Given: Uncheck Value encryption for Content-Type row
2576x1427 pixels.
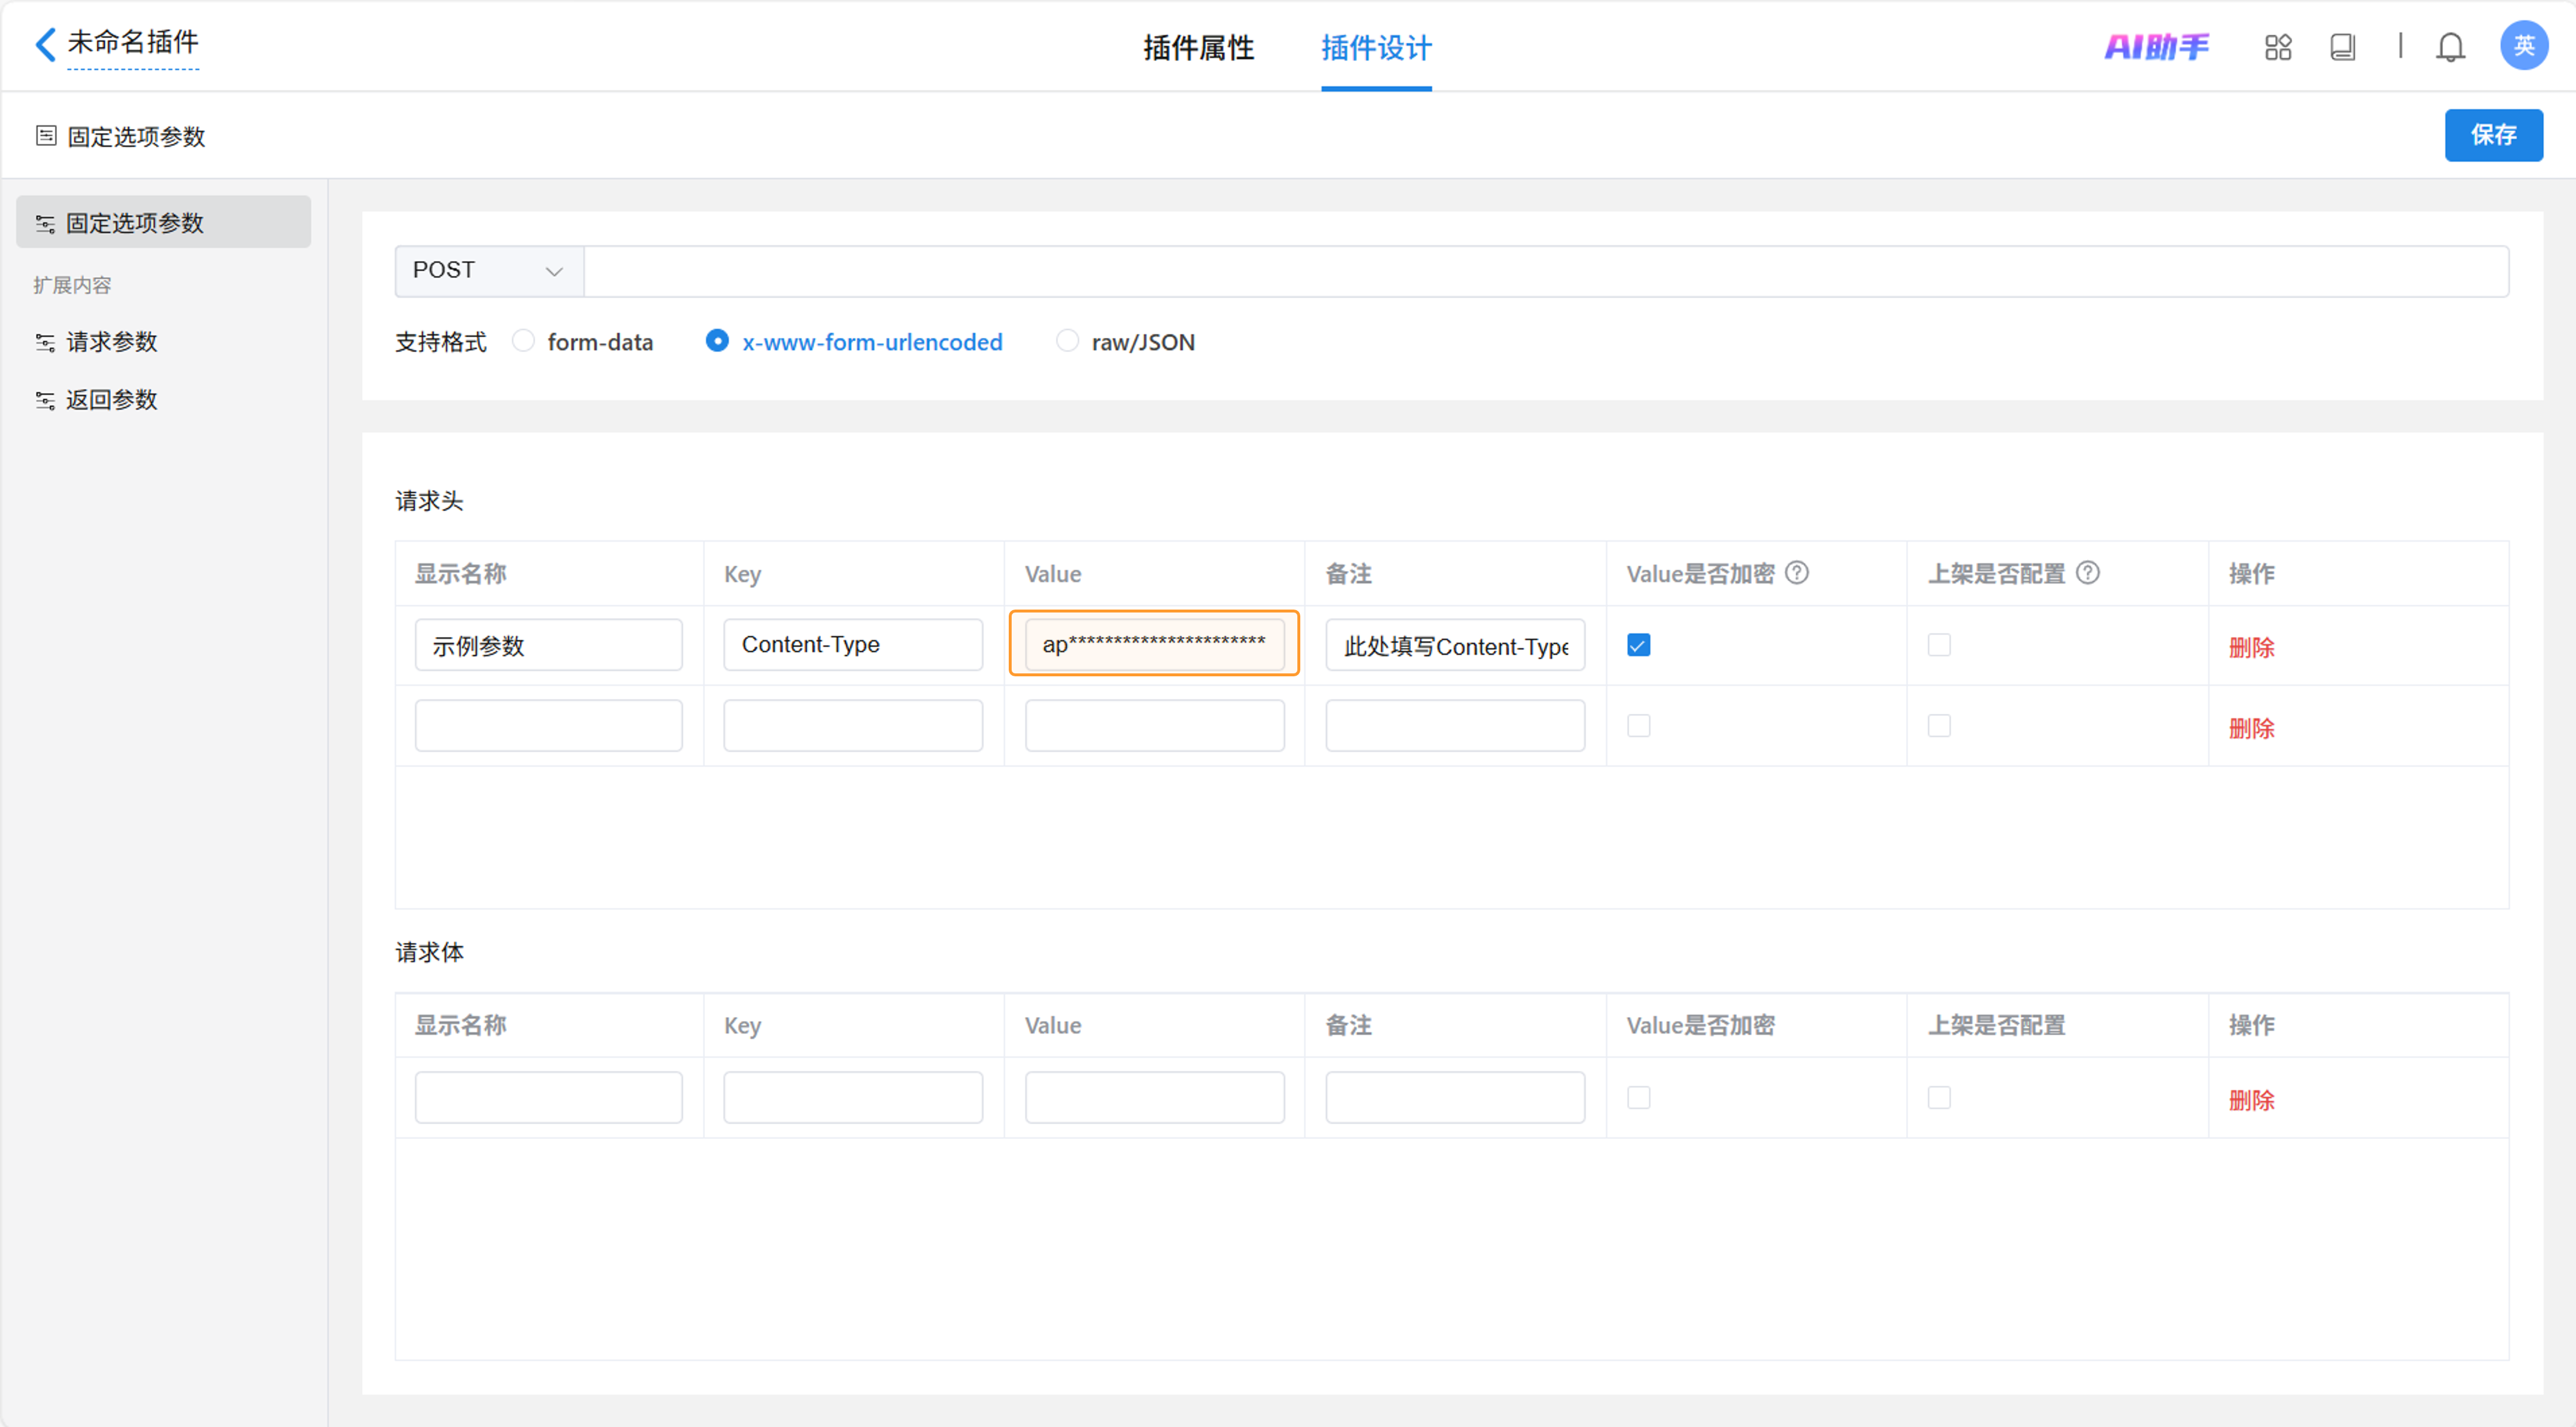Looking at the screenshot, I should click(1638, 645).
